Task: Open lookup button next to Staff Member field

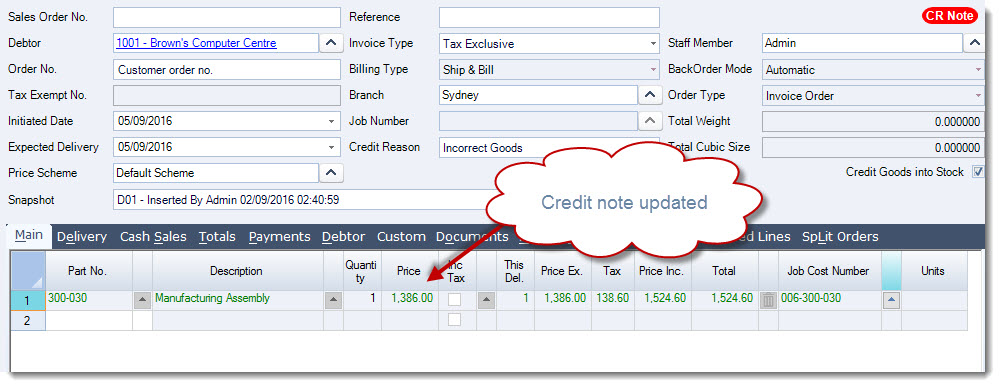Action: pyautogui.click(x=974, y=43)
